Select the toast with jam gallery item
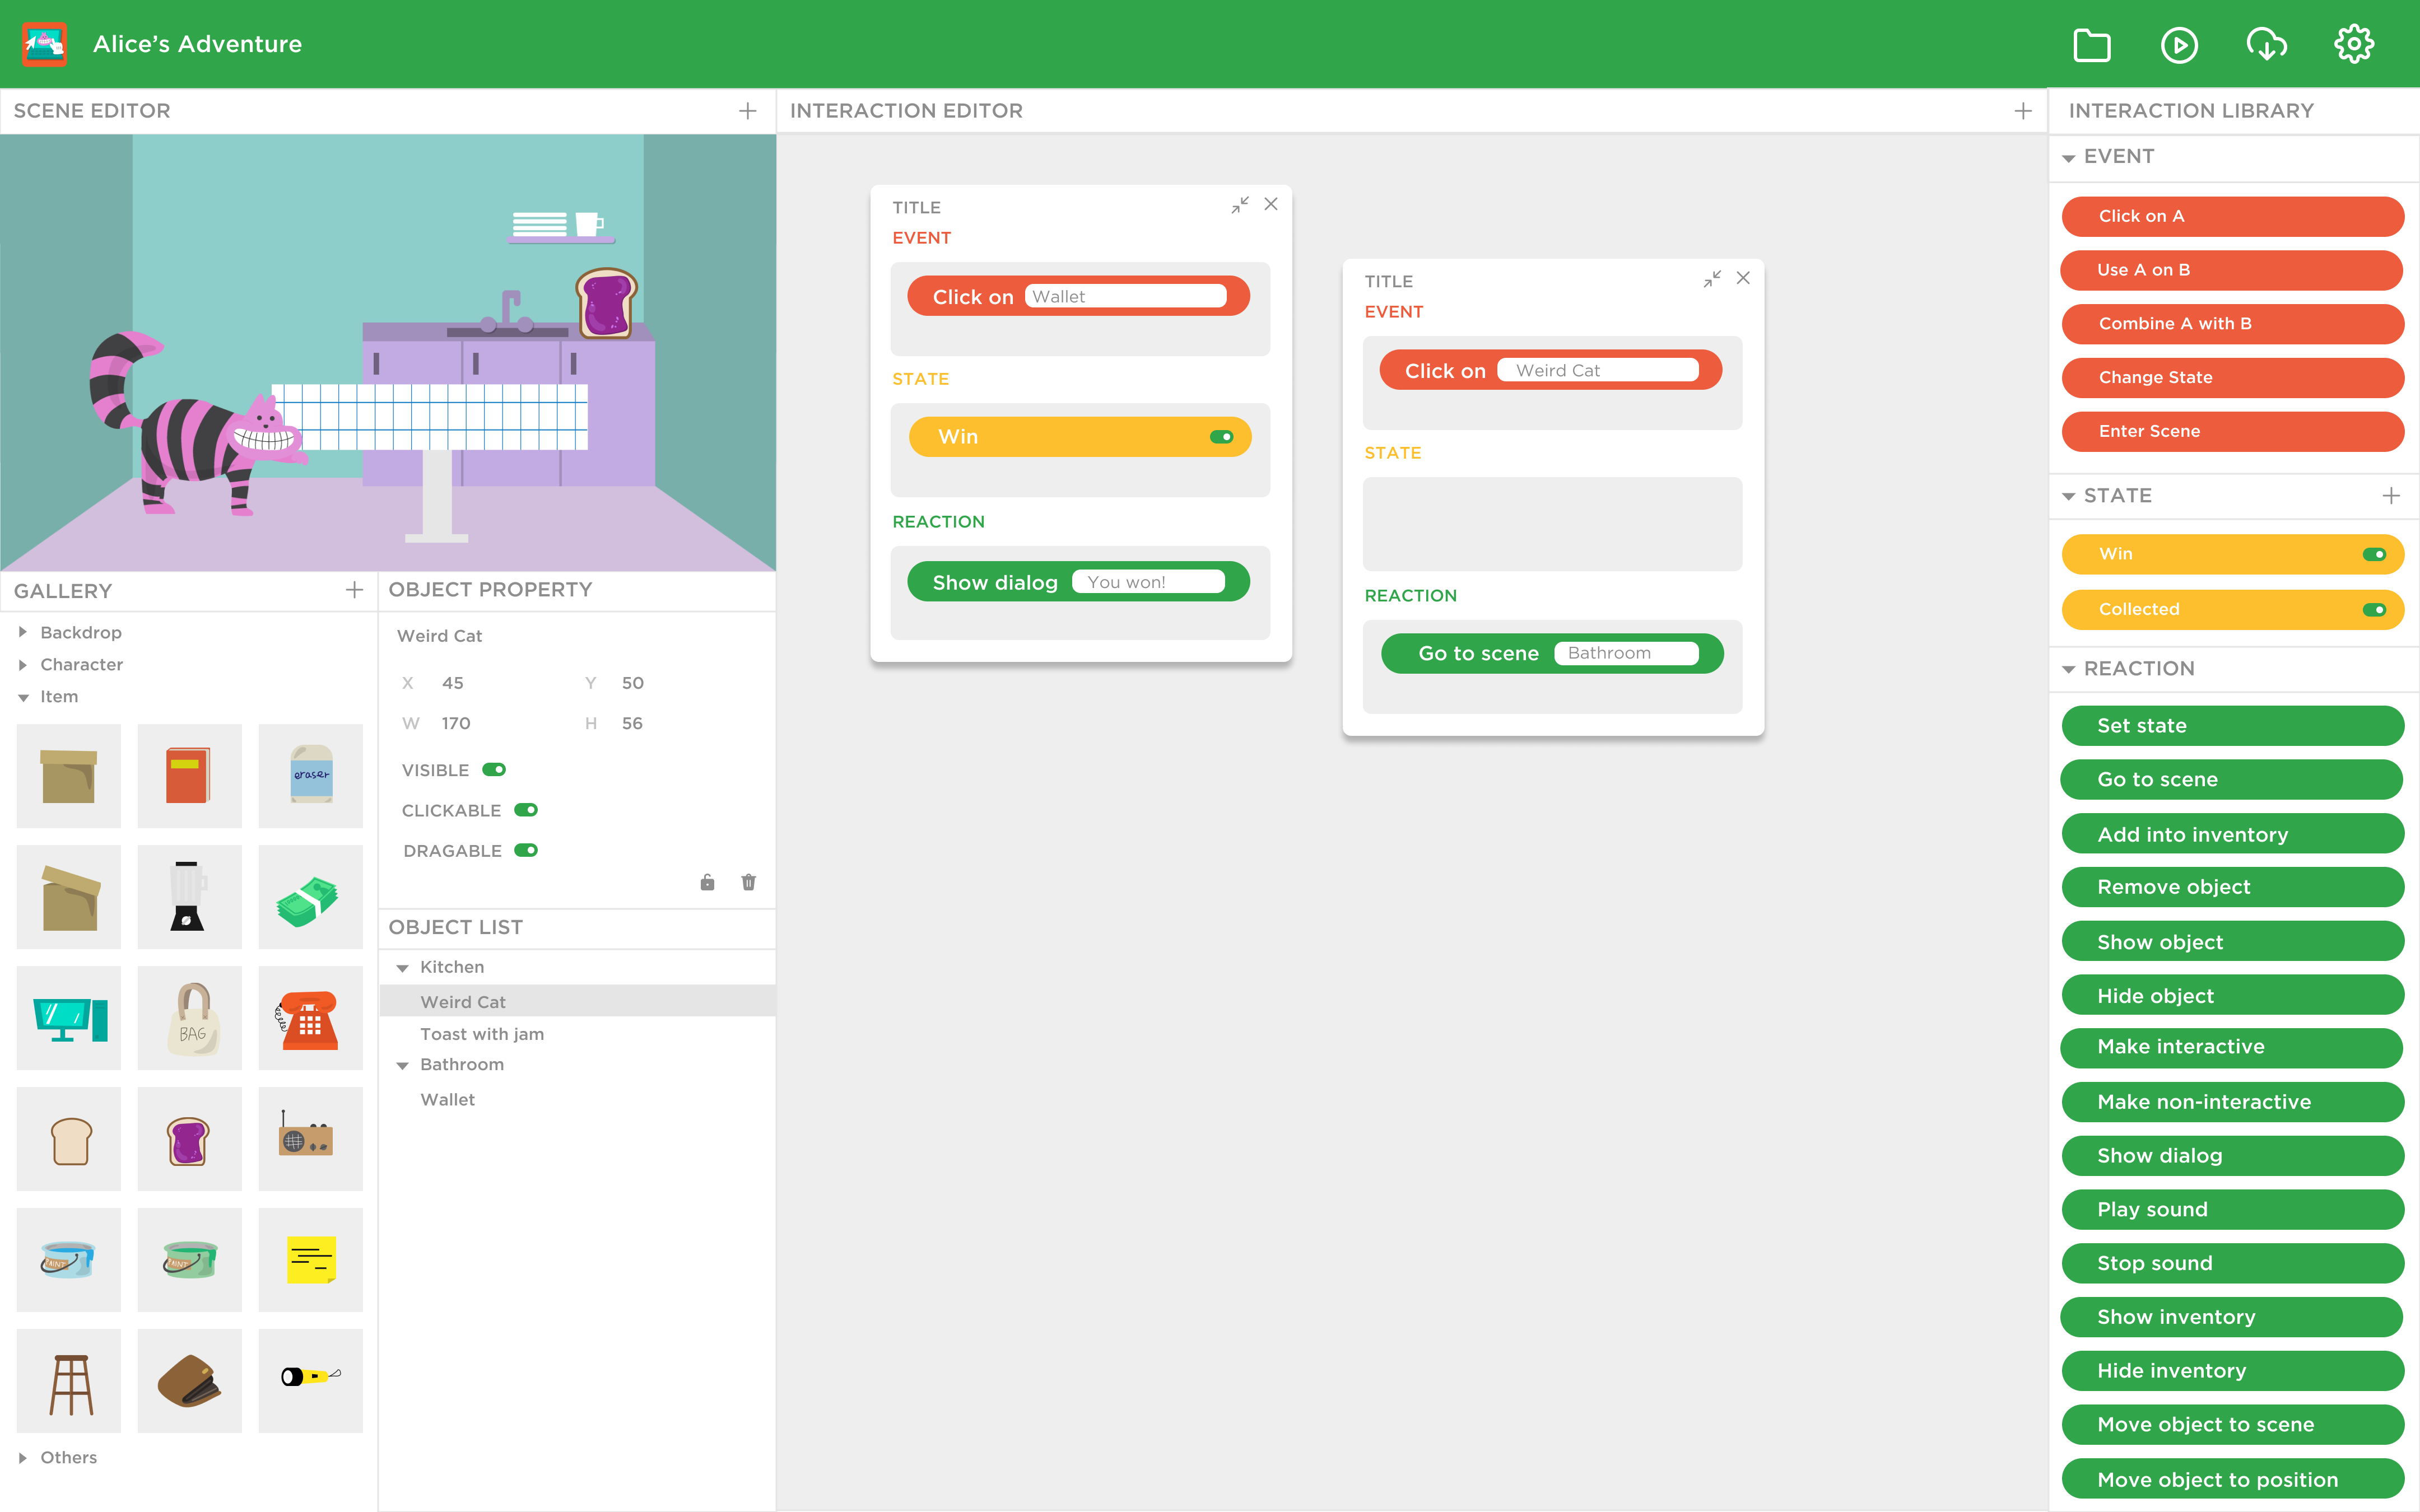The height and width of the screenshot is (1512, 2420). click(x=190, y=1139)
